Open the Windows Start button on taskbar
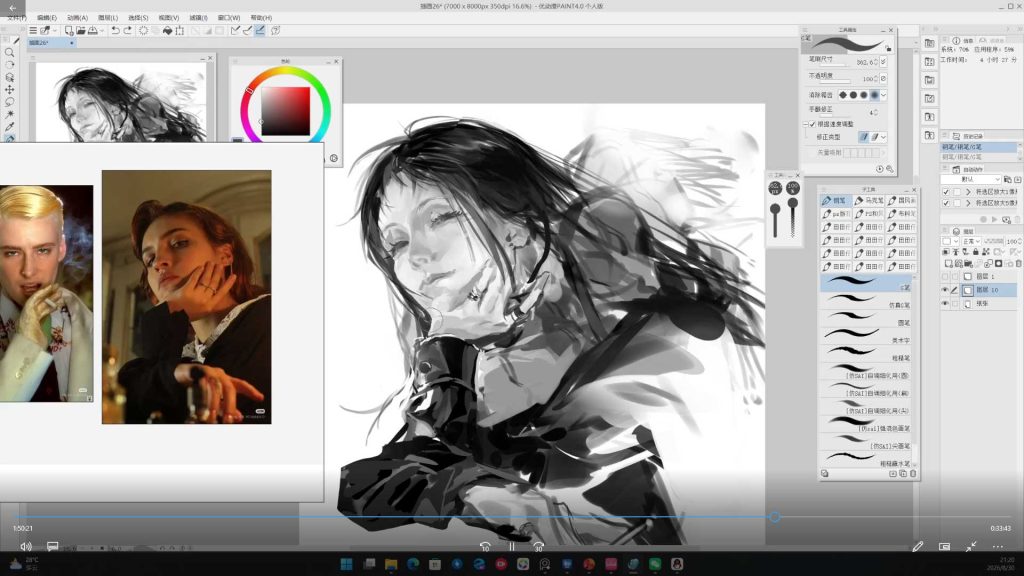The width and height of the screenshot is (1024, 576). click(347, 564)
